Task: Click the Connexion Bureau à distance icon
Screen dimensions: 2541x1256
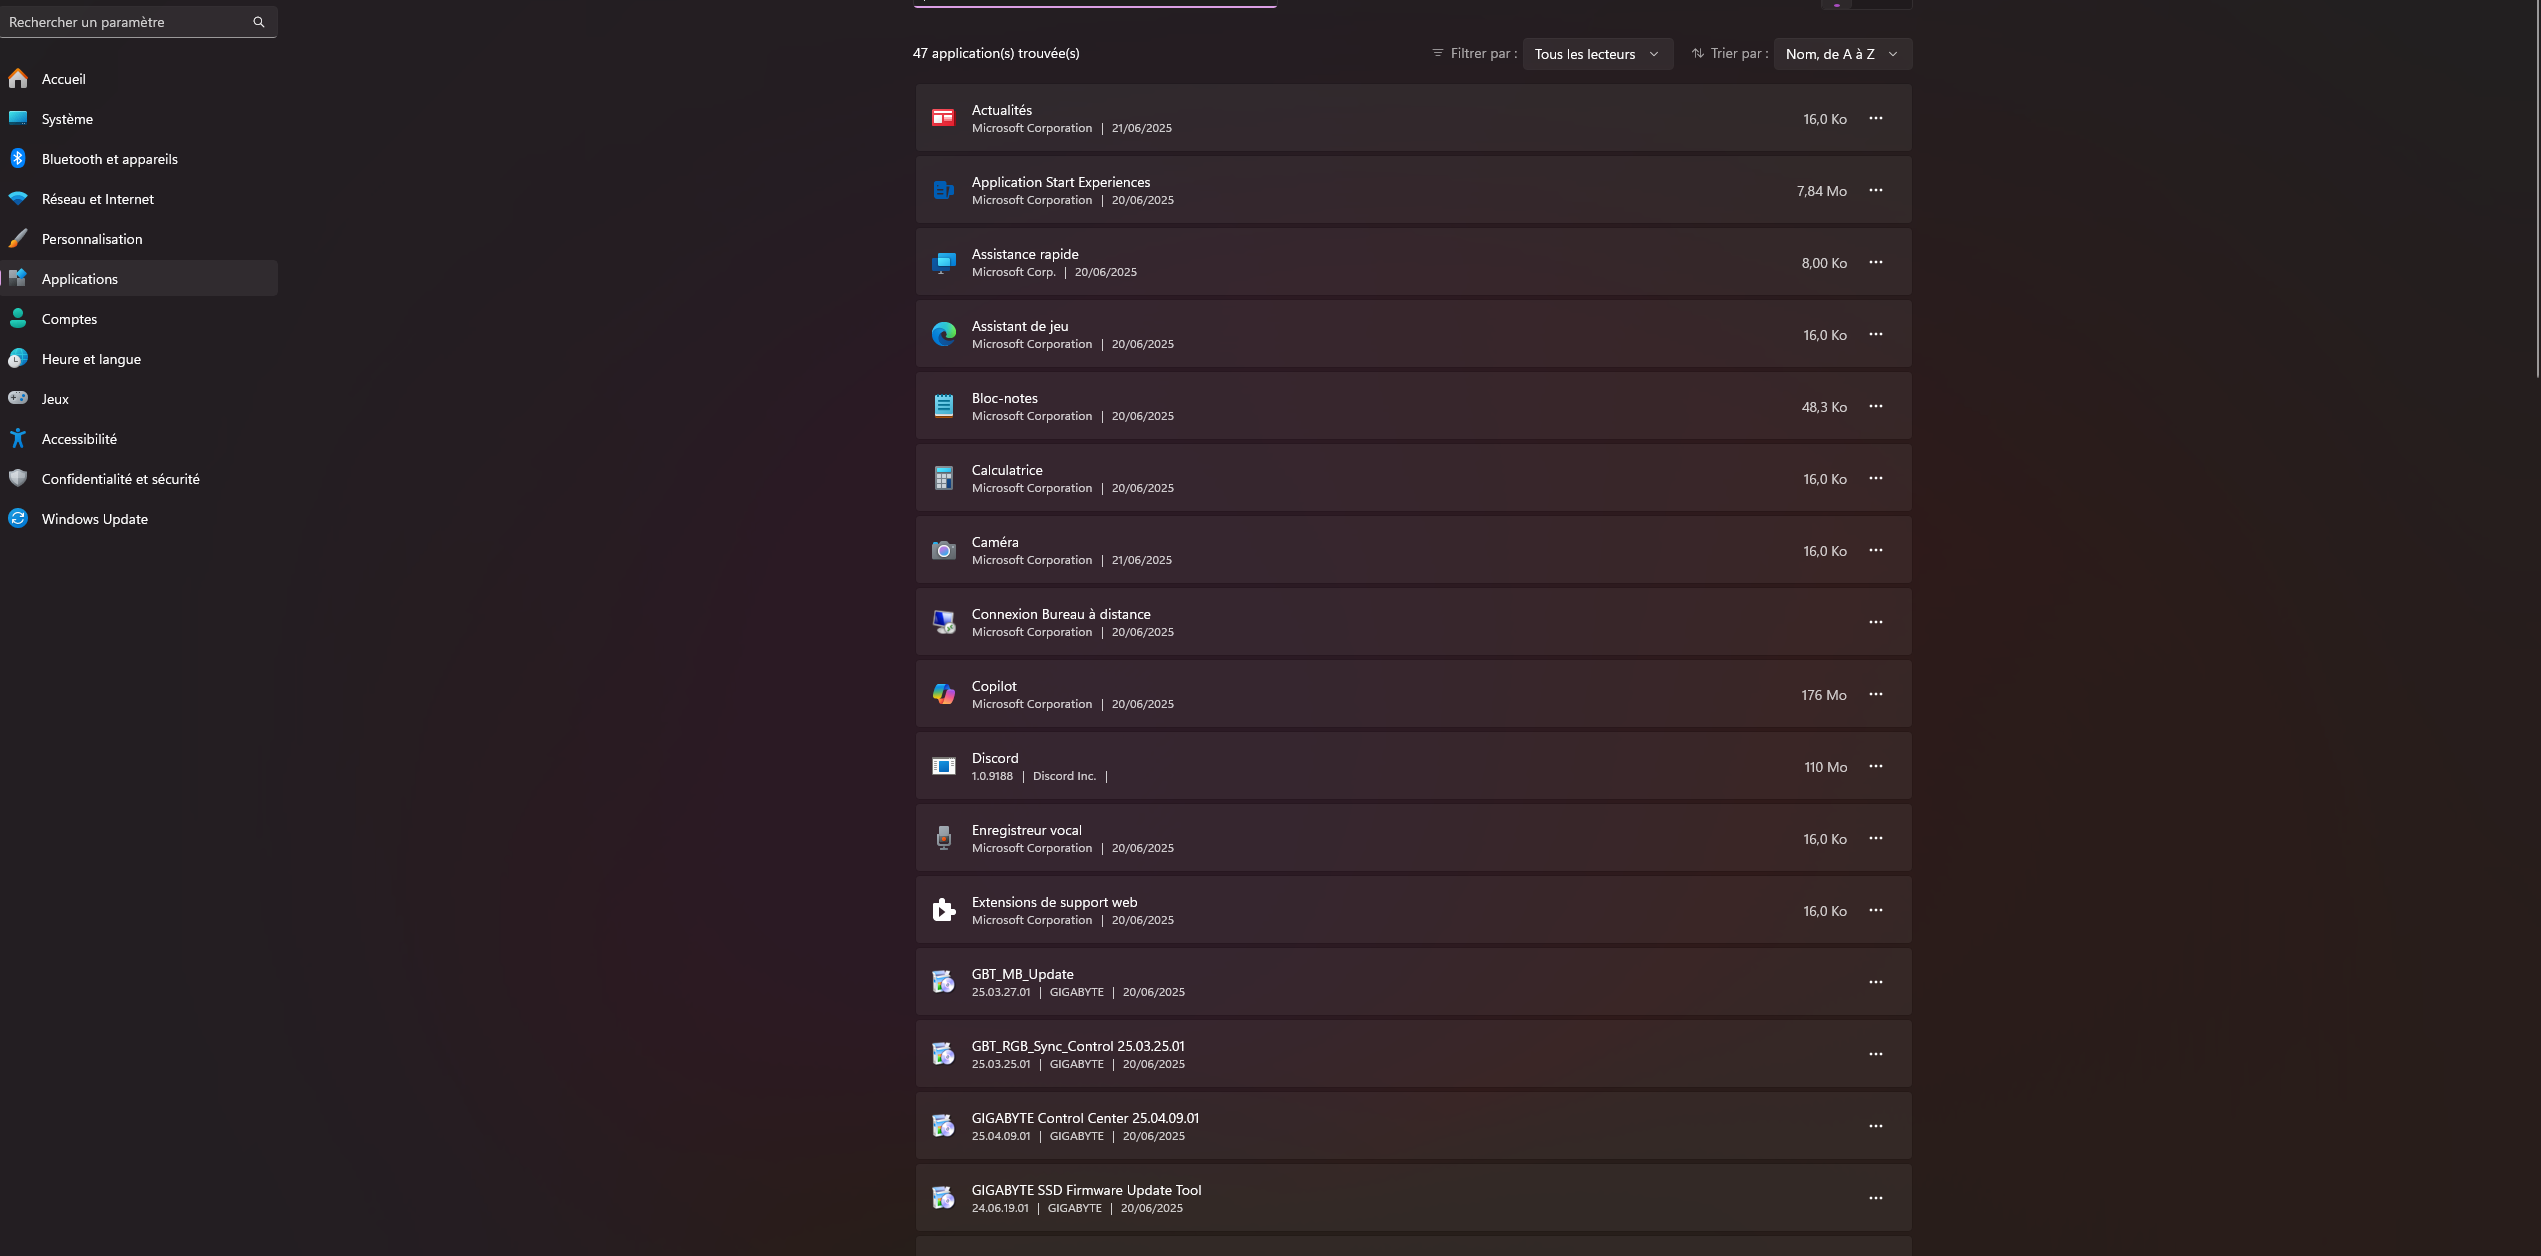Action: point(943,622)
